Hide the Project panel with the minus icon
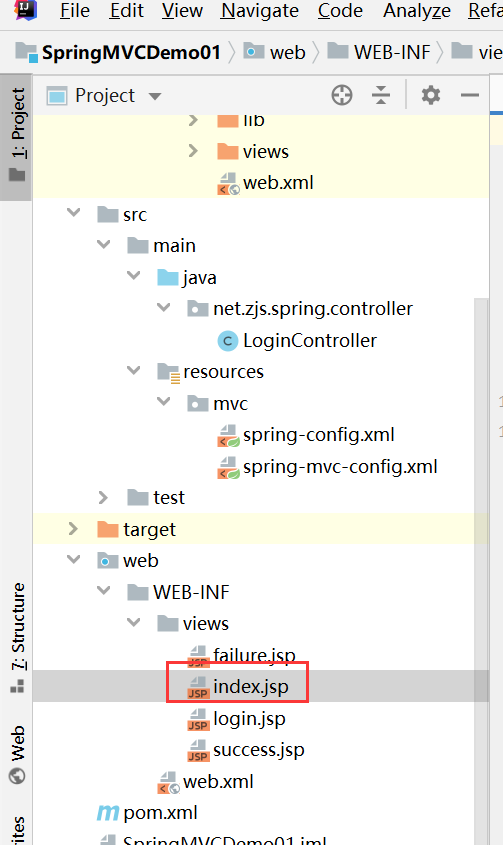 click(470, 95)
